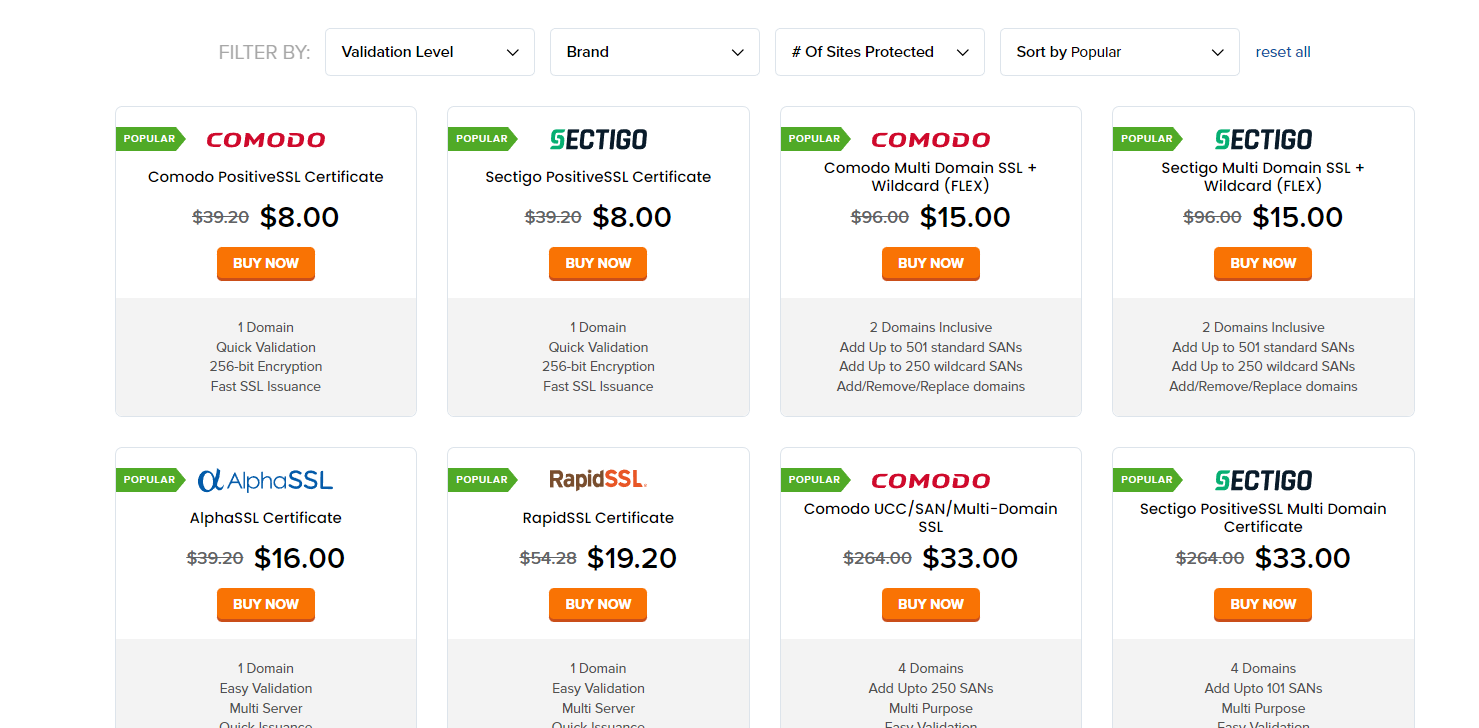
Task: Click the AlphaSSL logo
Action: [x=266, y=481]
